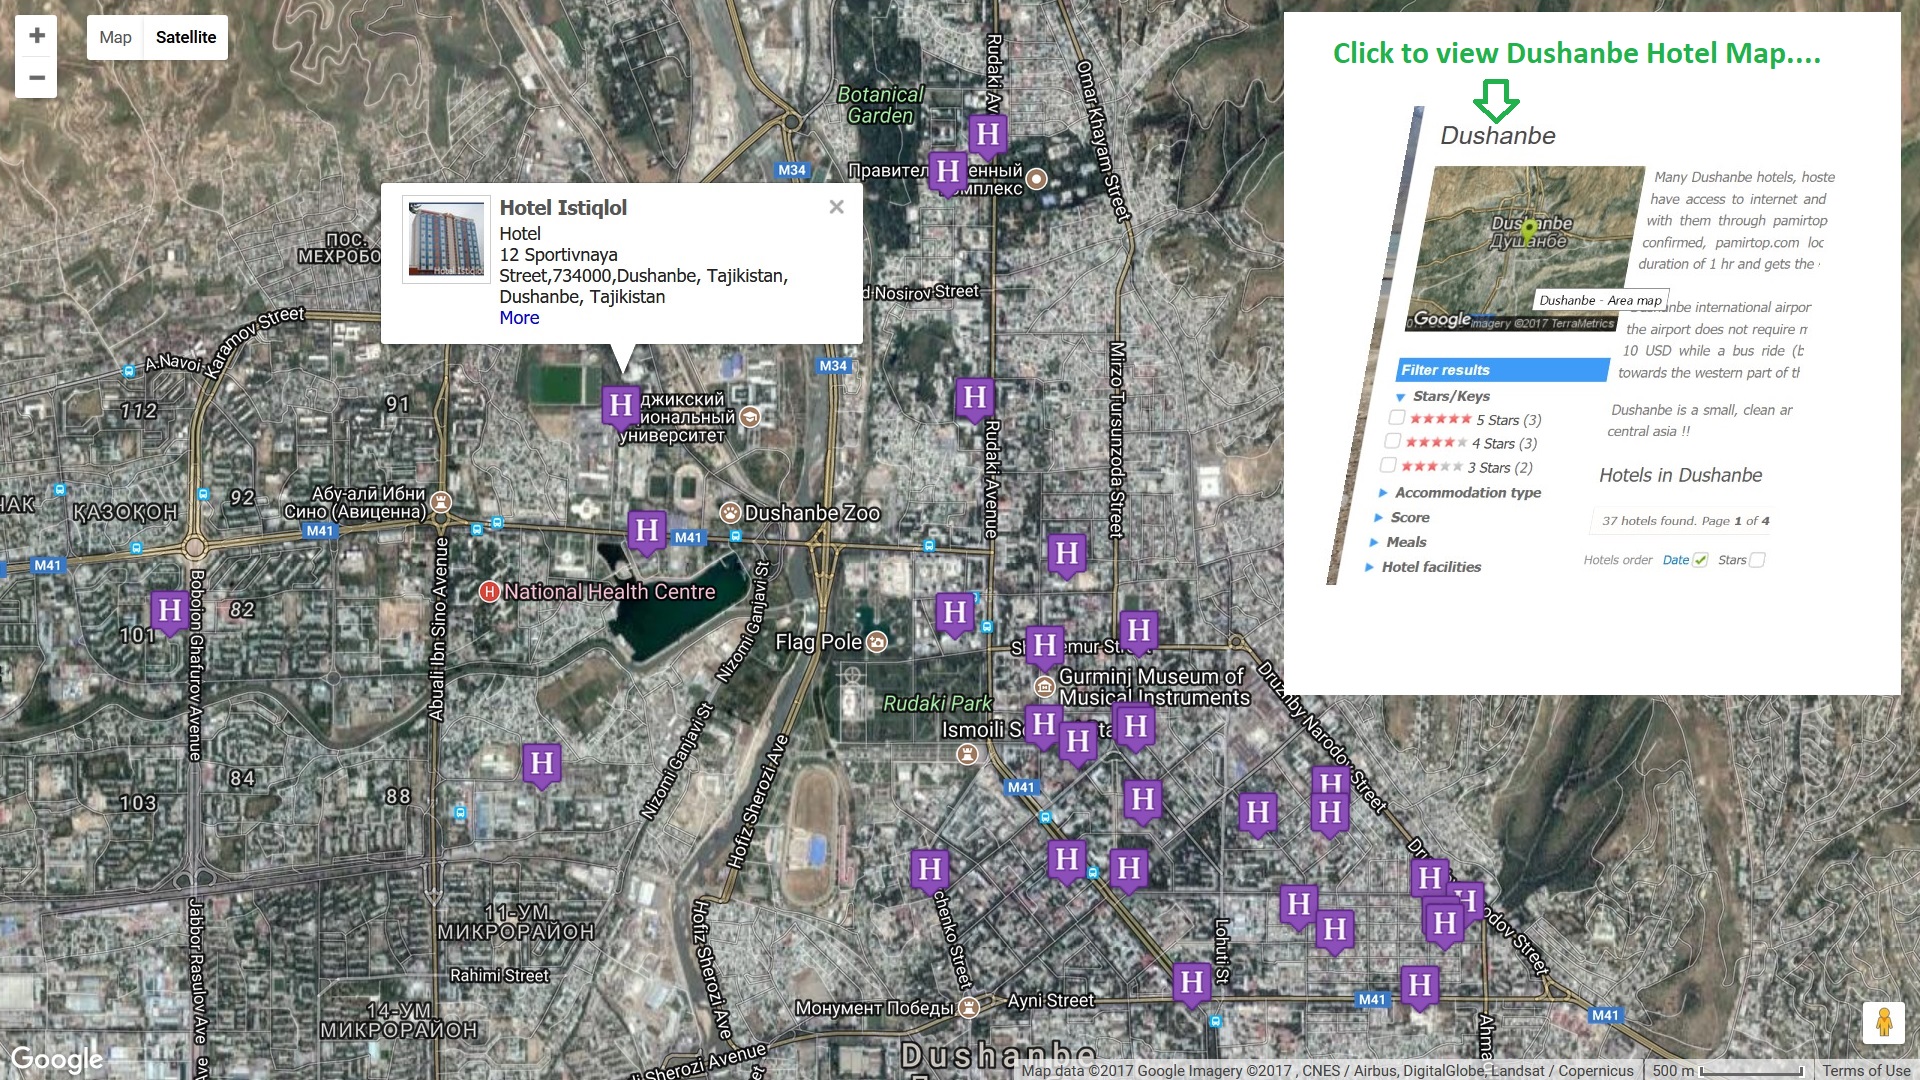1920x1080 pixels.
Task: Zoom out of the map
Action: [x=37, y=78]
